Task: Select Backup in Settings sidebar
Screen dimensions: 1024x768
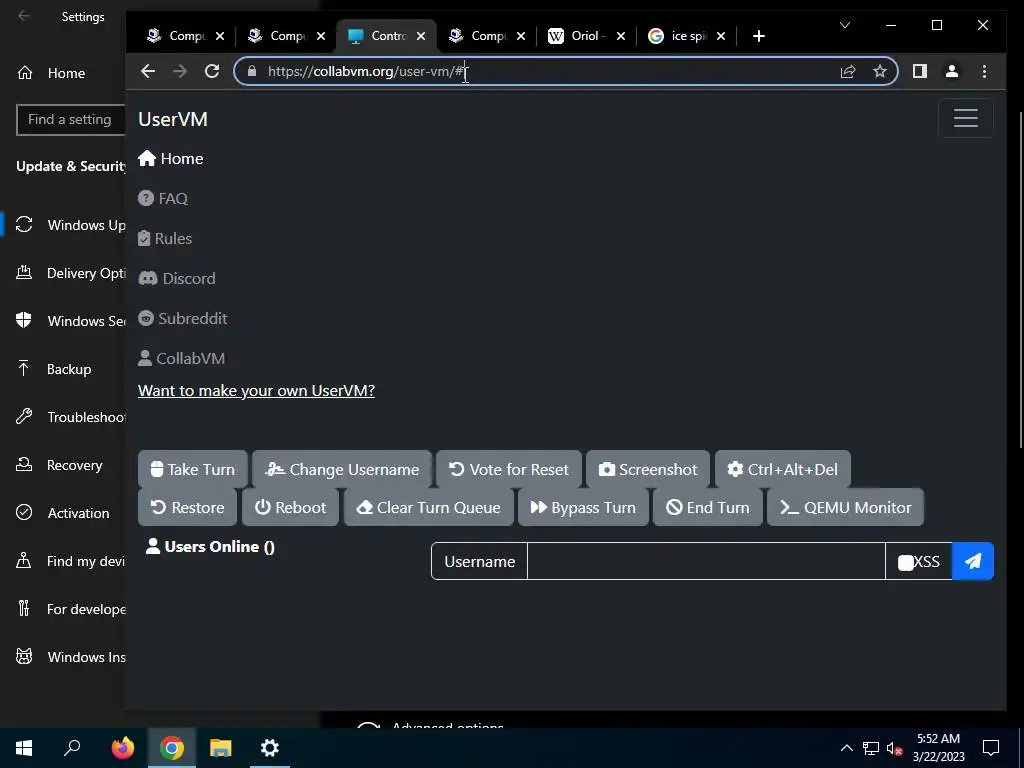Action: click(54, 369)
